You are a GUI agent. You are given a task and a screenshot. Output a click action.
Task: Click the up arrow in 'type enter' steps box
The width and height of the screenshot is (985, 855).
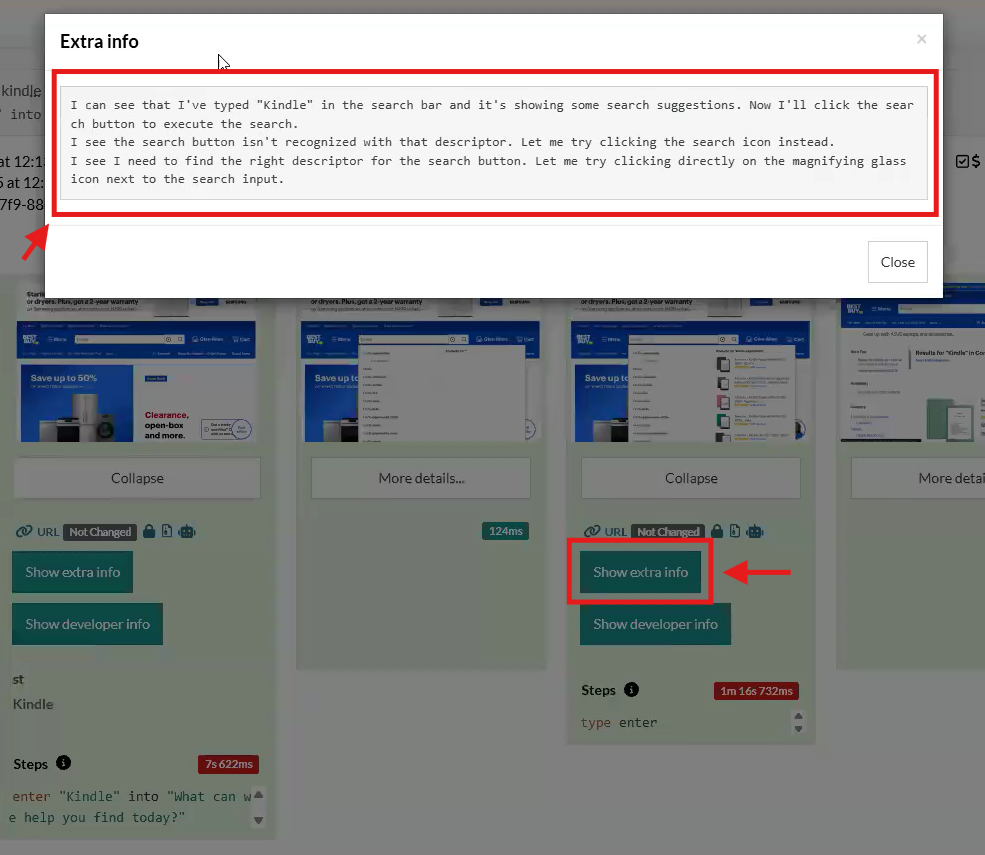[x=797, y=716]
